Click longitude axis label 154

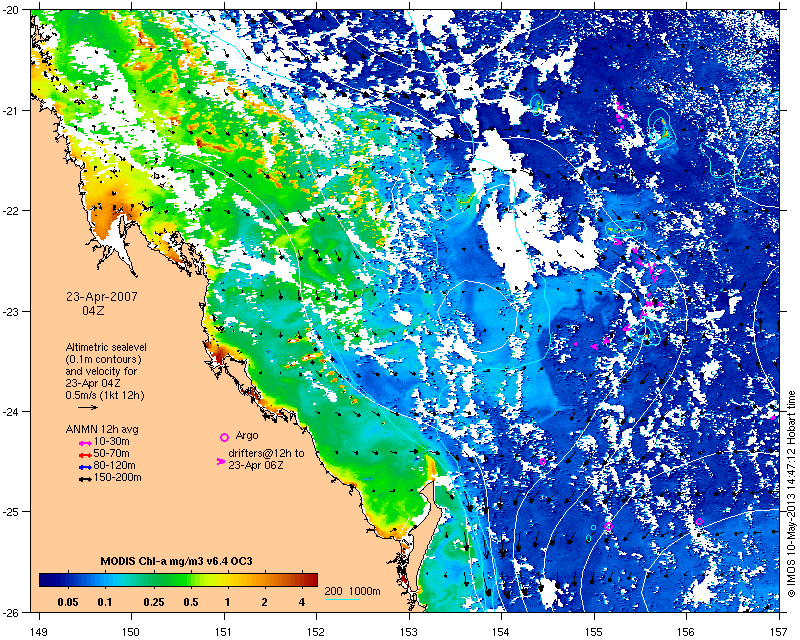(x=502, y=632)
